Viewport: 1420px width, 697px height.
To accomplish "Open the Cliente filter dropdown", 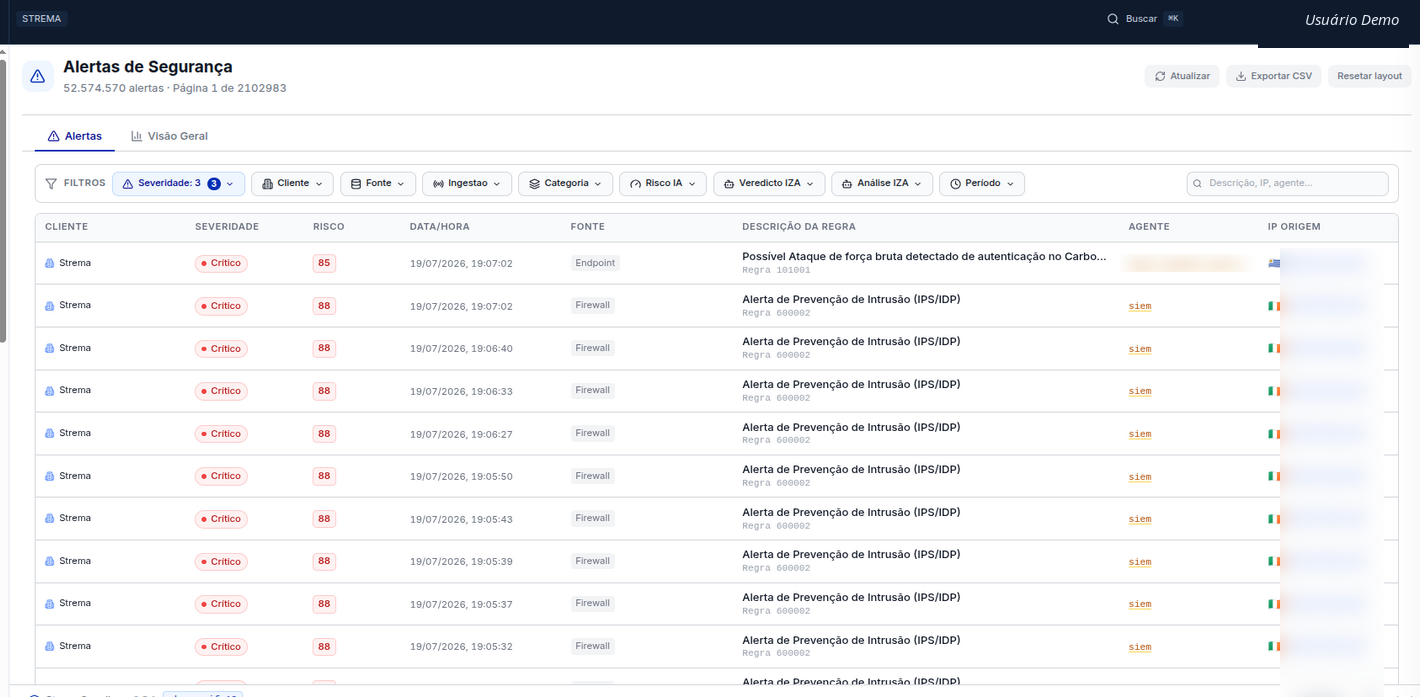I will [292, 184].
